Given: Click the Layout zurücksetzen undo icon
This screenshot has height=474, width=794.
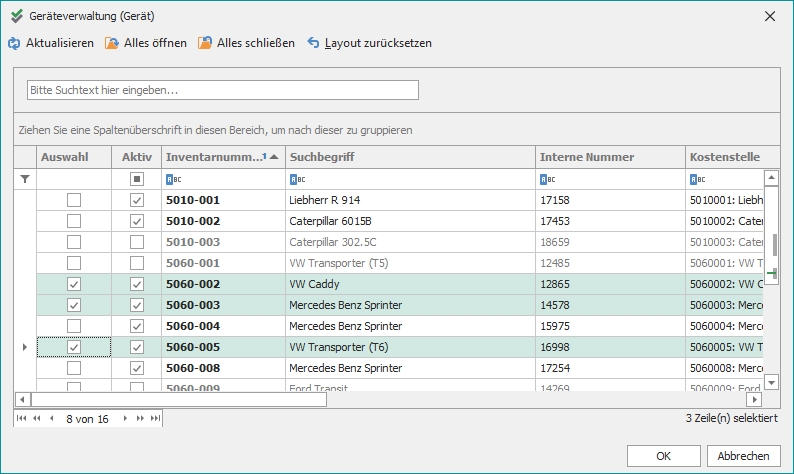Looking at the screenshot, I should tap(313, 43).
